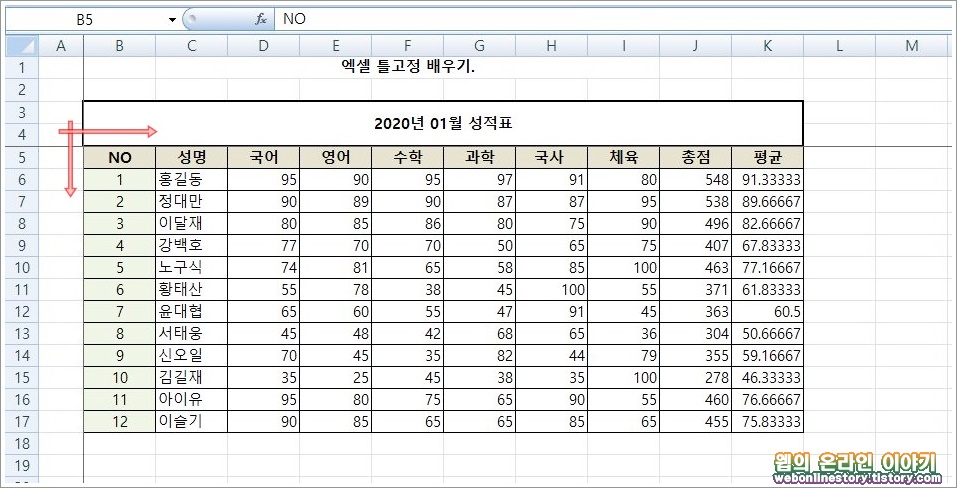Click the merged cell '2020년 01월 성적표'

point(443,123)
